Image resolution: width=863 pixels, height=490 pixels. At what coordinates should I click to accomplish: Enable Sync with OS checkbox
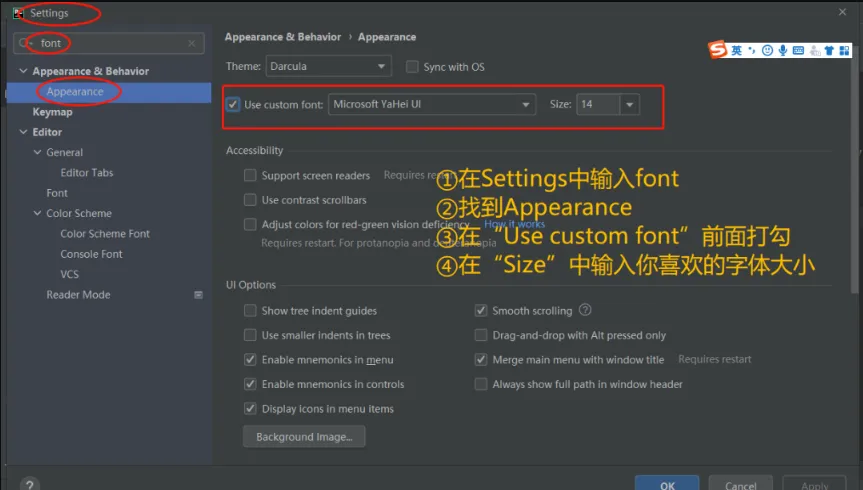pos(412,67)
